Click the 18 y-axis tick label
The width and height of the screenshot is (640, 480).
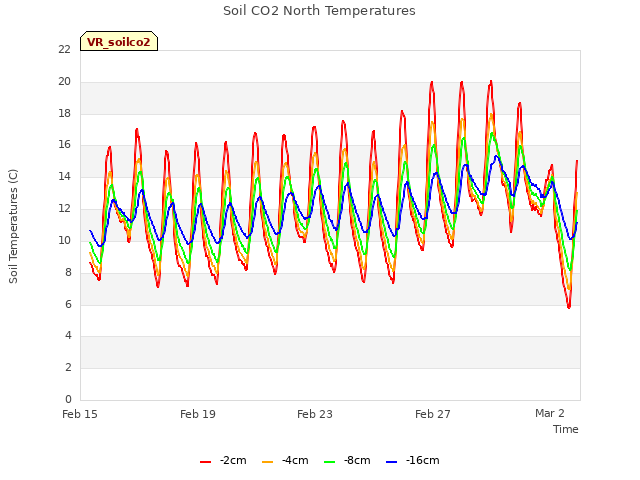tap(64, 113)
